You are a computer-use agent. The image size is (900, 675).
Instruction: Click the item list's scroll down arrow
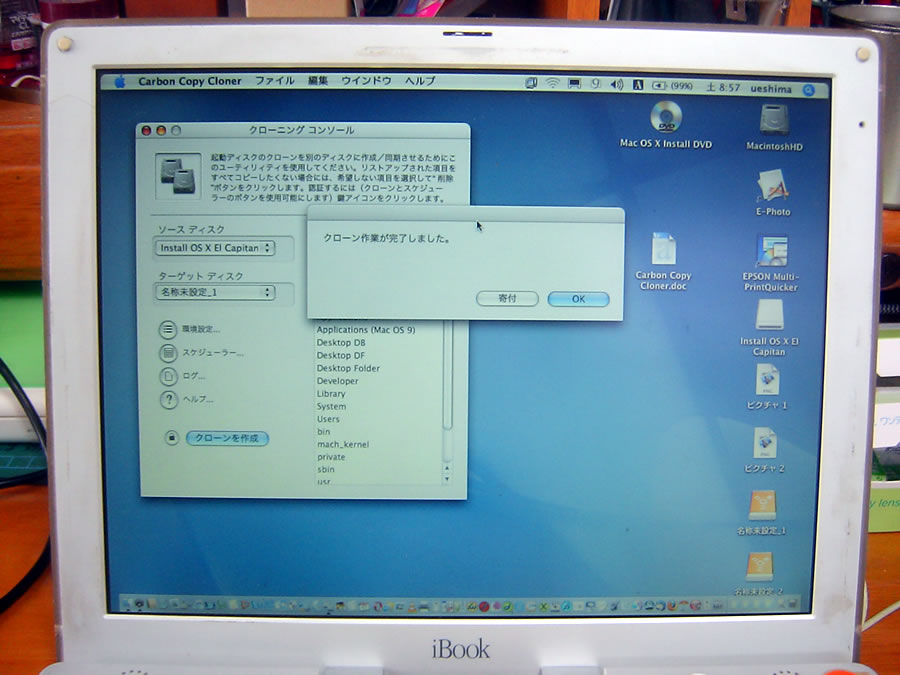447,479
